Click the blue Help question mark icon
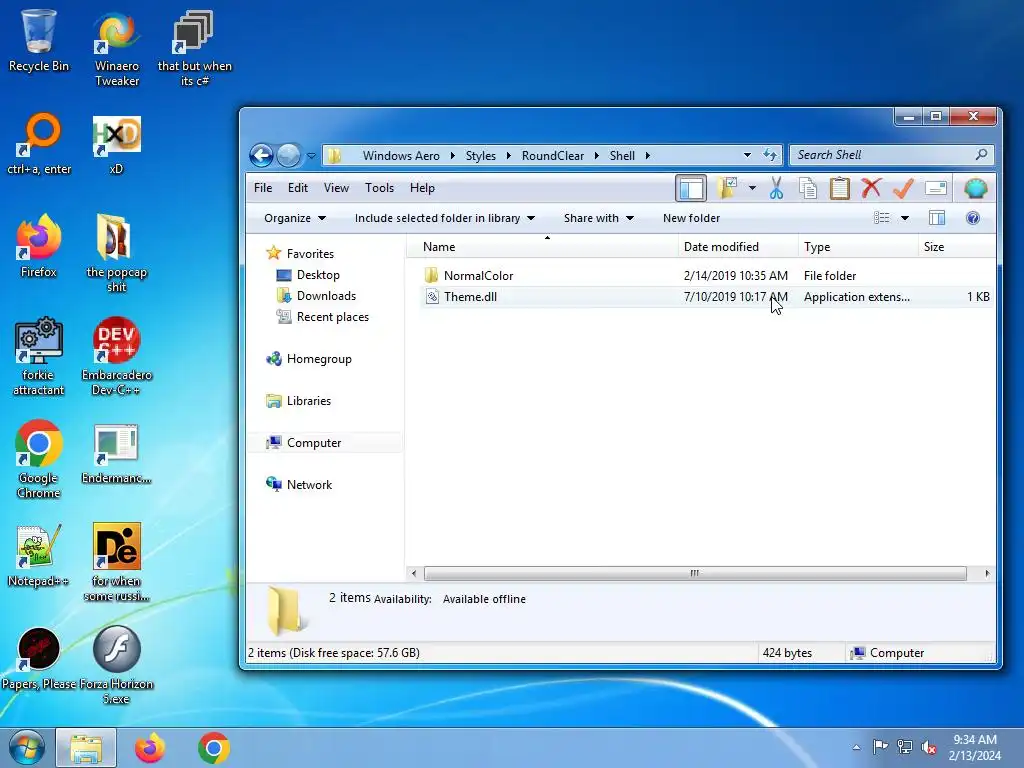This screenshot has height=768, width=1024. (972, 218)
